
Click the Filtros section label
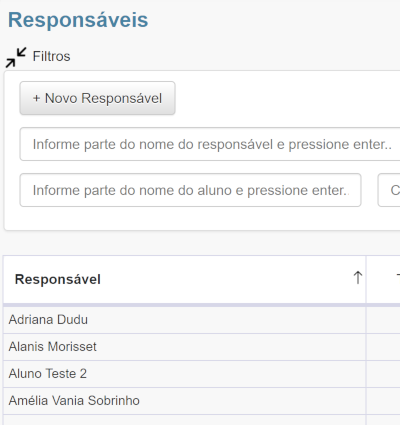51,56
